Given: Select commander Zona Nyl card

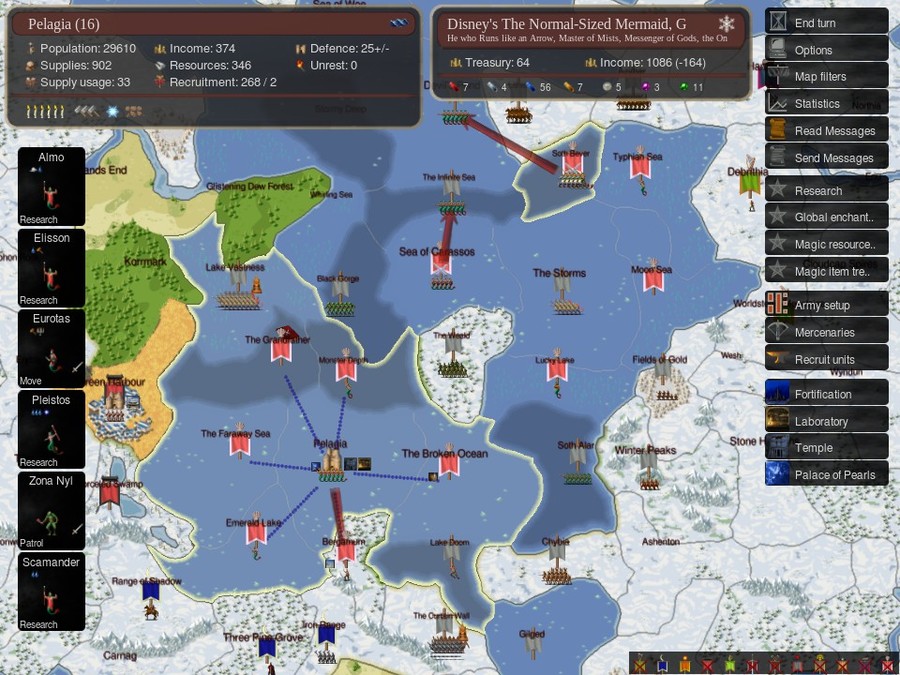Looking at the screenshot, I should tap(52, 511).
